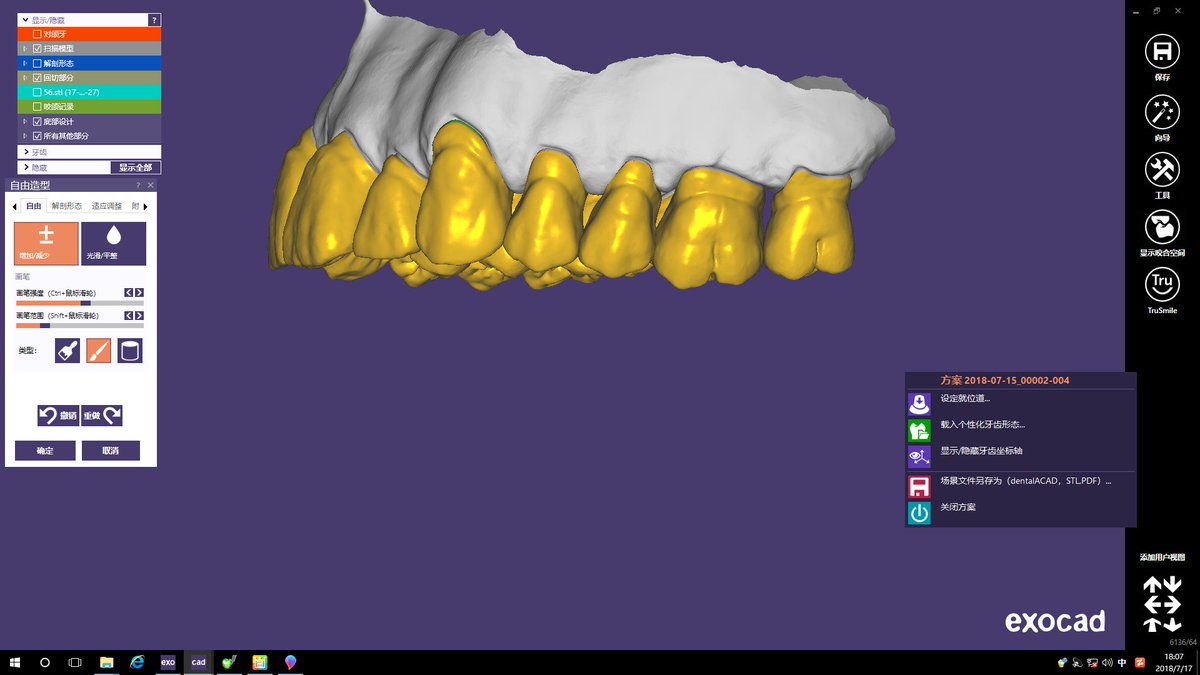Click the show occlusion space (显示咬合空间) icon
Image resolution: width=1200 pixels, height=675 pixels.
pyautogui.click(x=1162, y=226)
